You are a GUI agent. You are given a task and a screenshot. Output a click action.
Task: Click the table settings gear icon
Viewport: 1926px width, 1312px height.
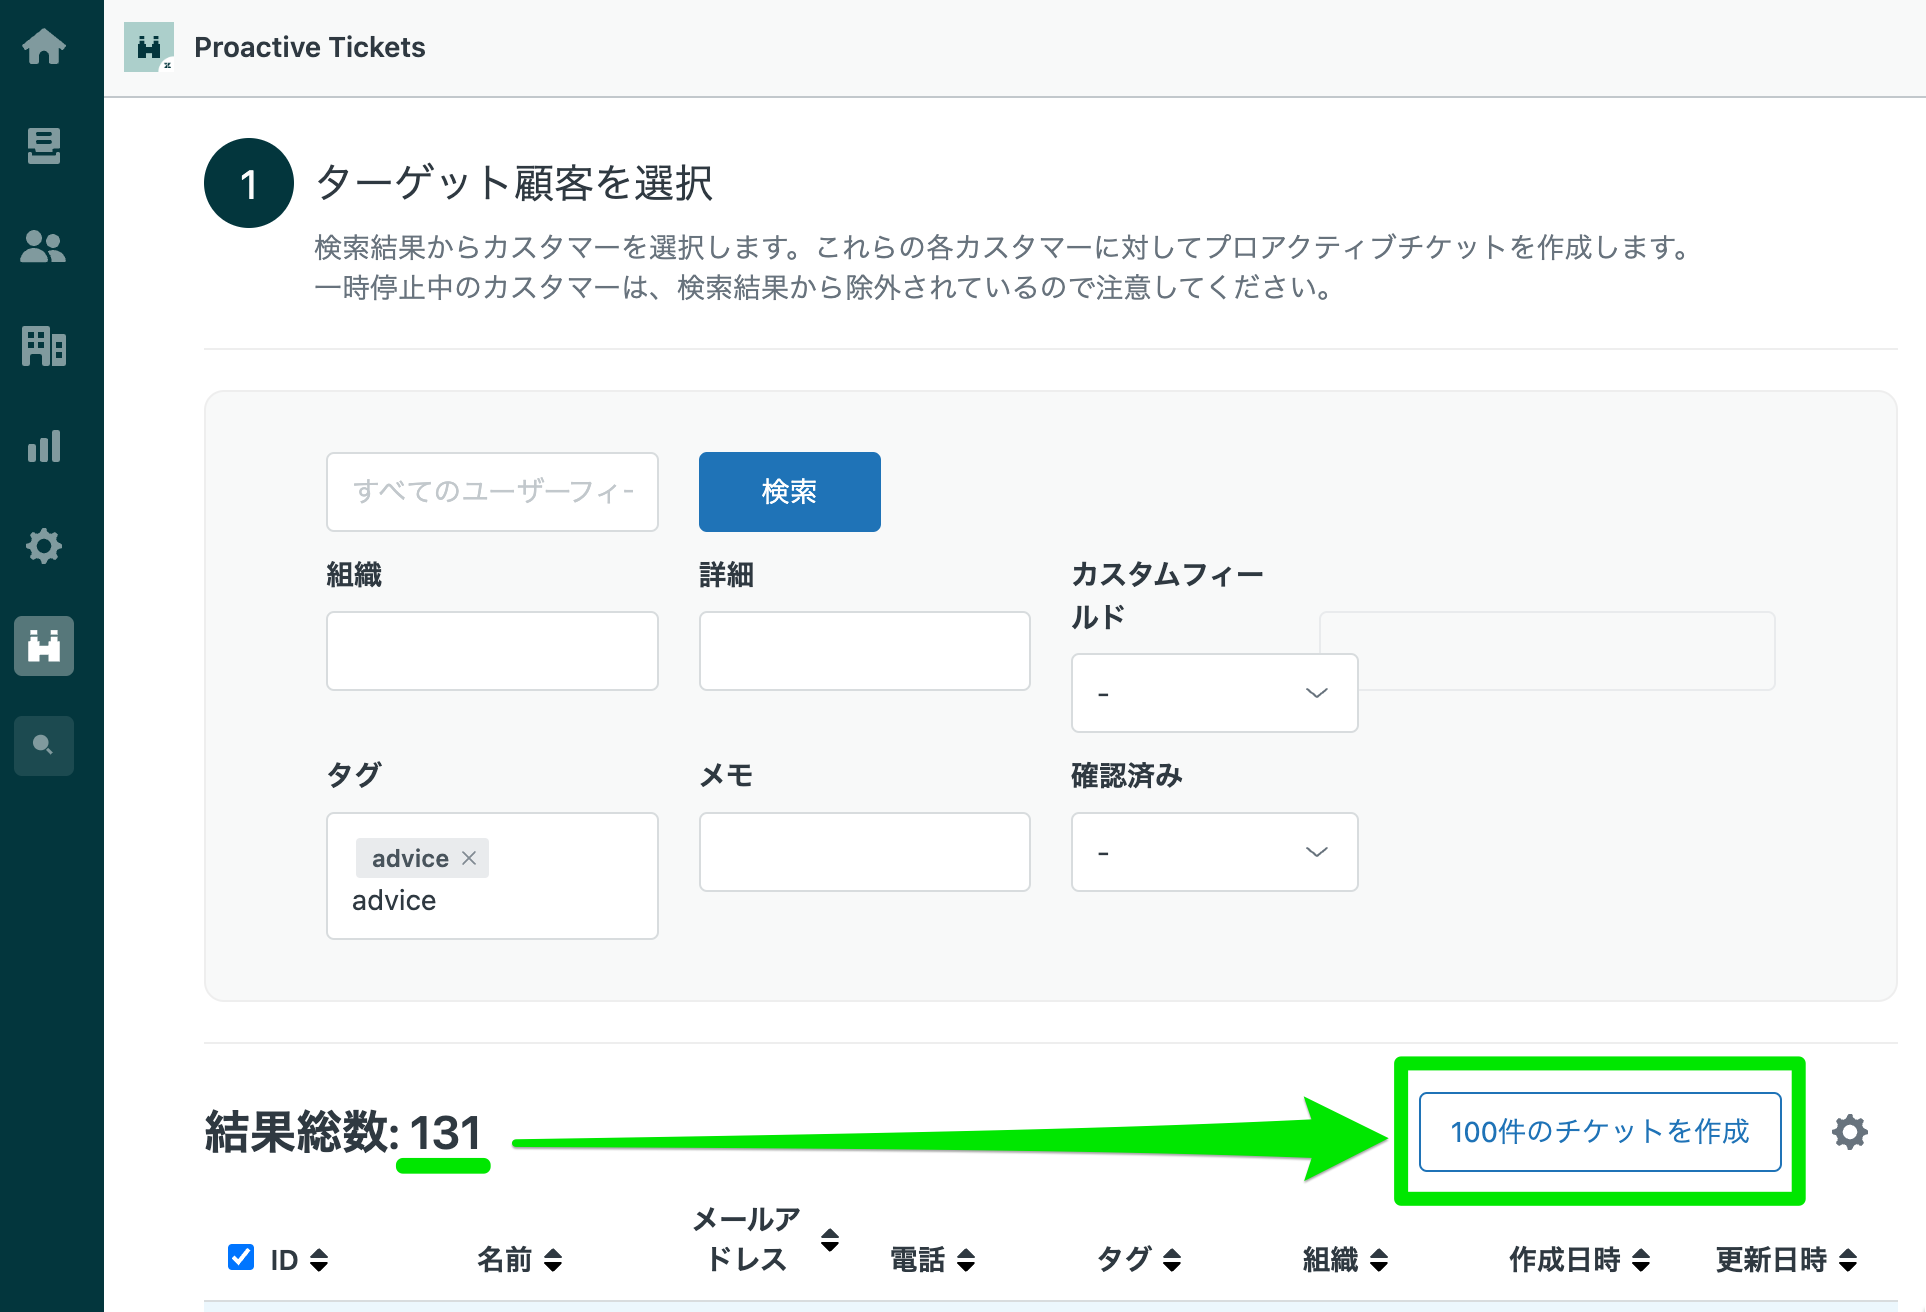[x=1849, y=1132]
